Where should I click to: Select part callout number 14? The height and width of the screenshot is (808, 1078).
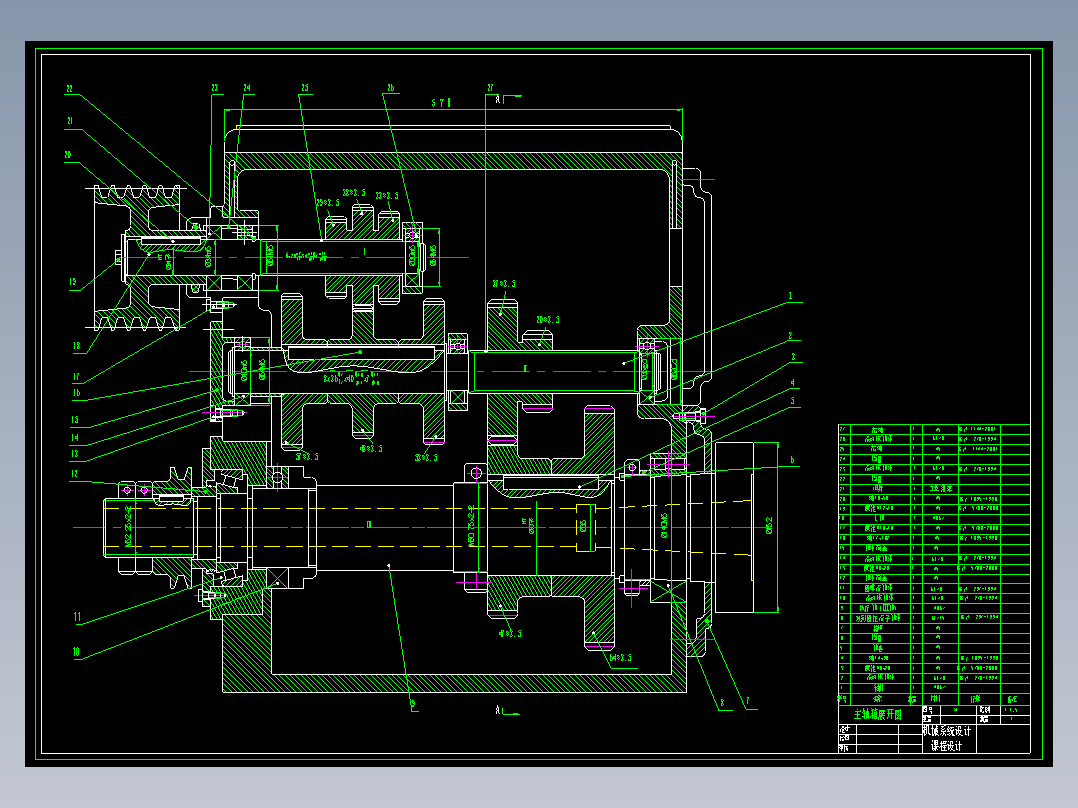[74, 437]
